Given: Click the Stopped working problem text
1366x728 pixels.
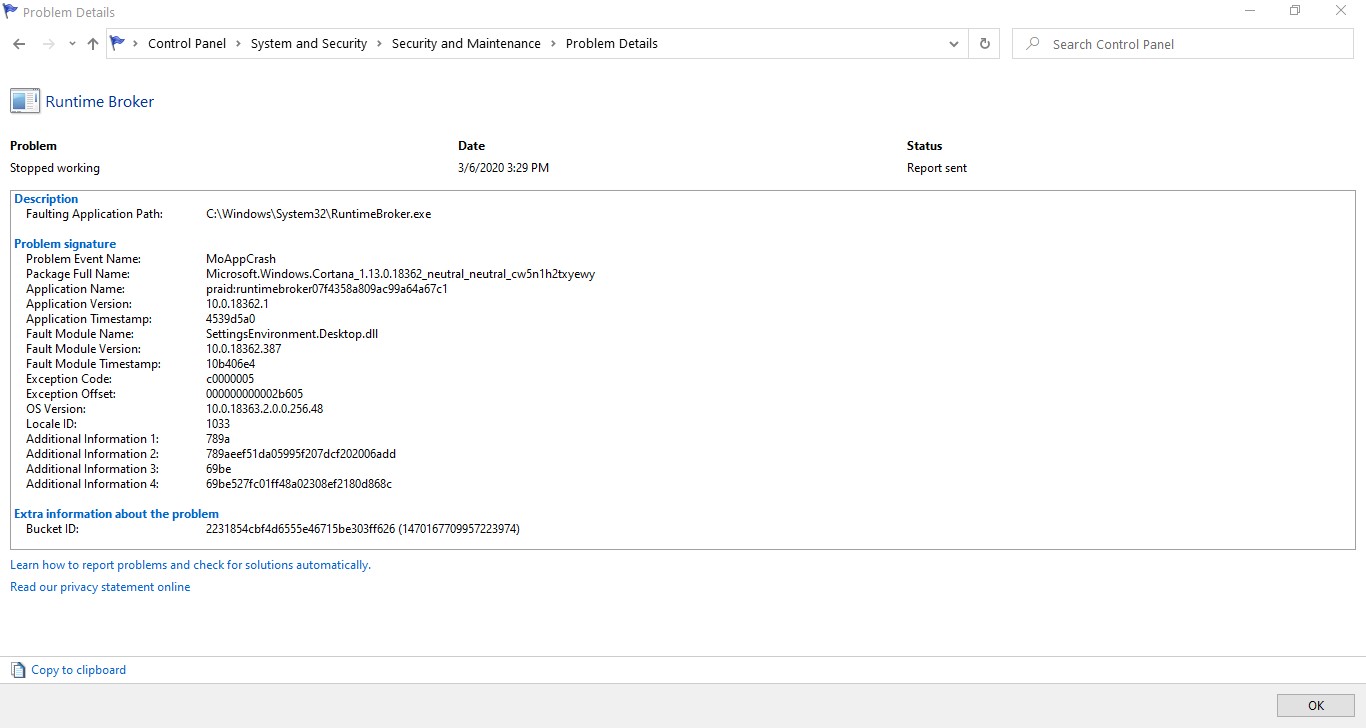Looking at the screenshot, I should 55,168.
